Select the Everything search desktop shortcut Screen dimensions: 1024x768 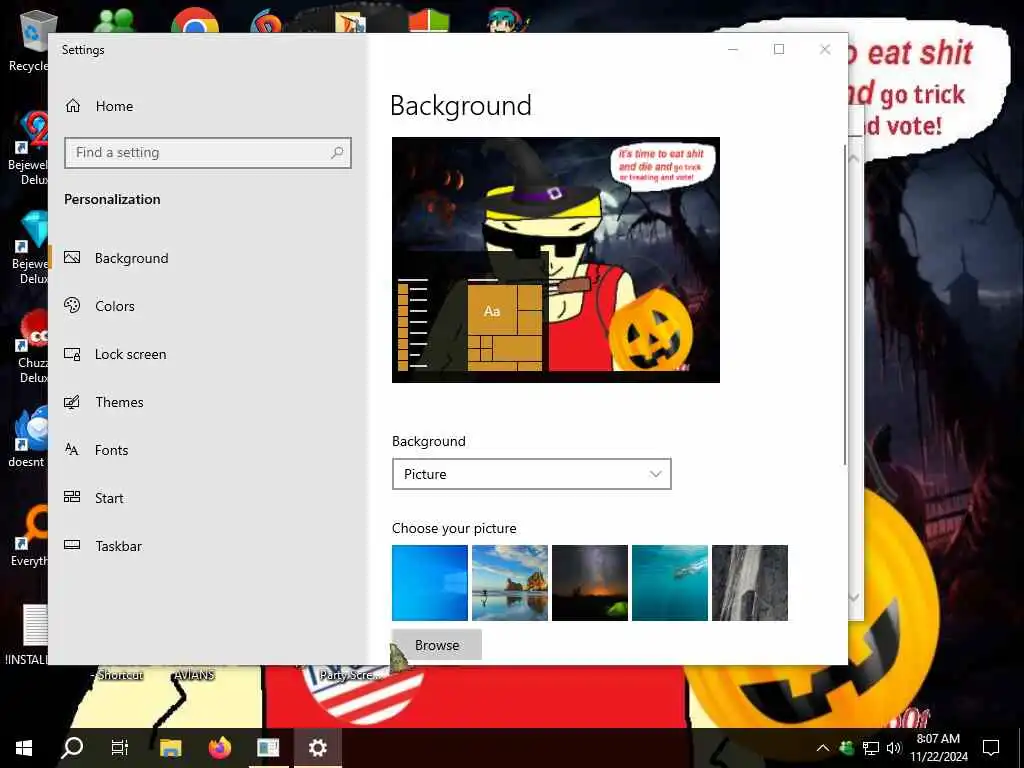pos(27,536)
